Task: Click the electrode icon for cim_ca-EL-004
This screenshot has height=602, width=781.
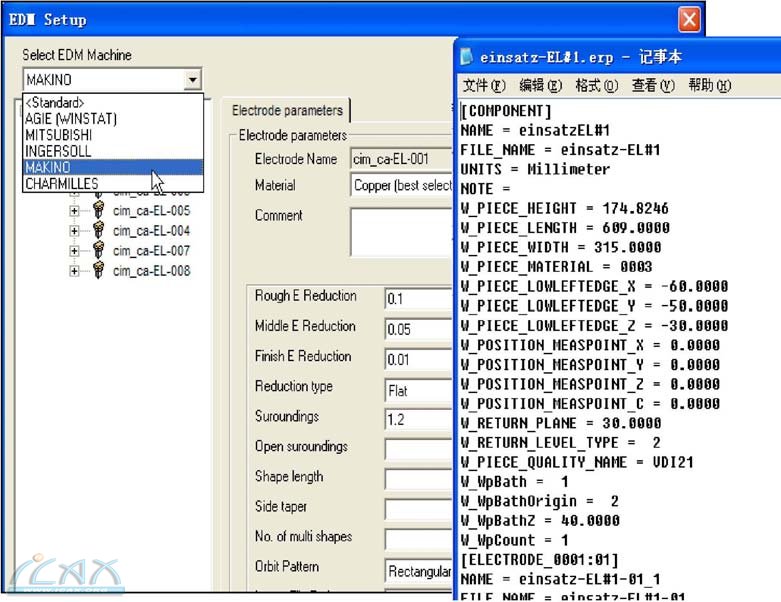Action: (98, 231)
